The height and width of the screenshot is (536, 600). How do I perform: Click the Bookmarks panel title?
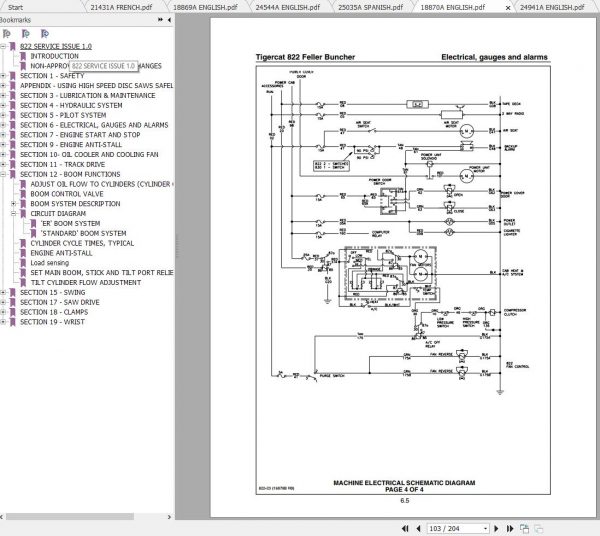(15, 20)
